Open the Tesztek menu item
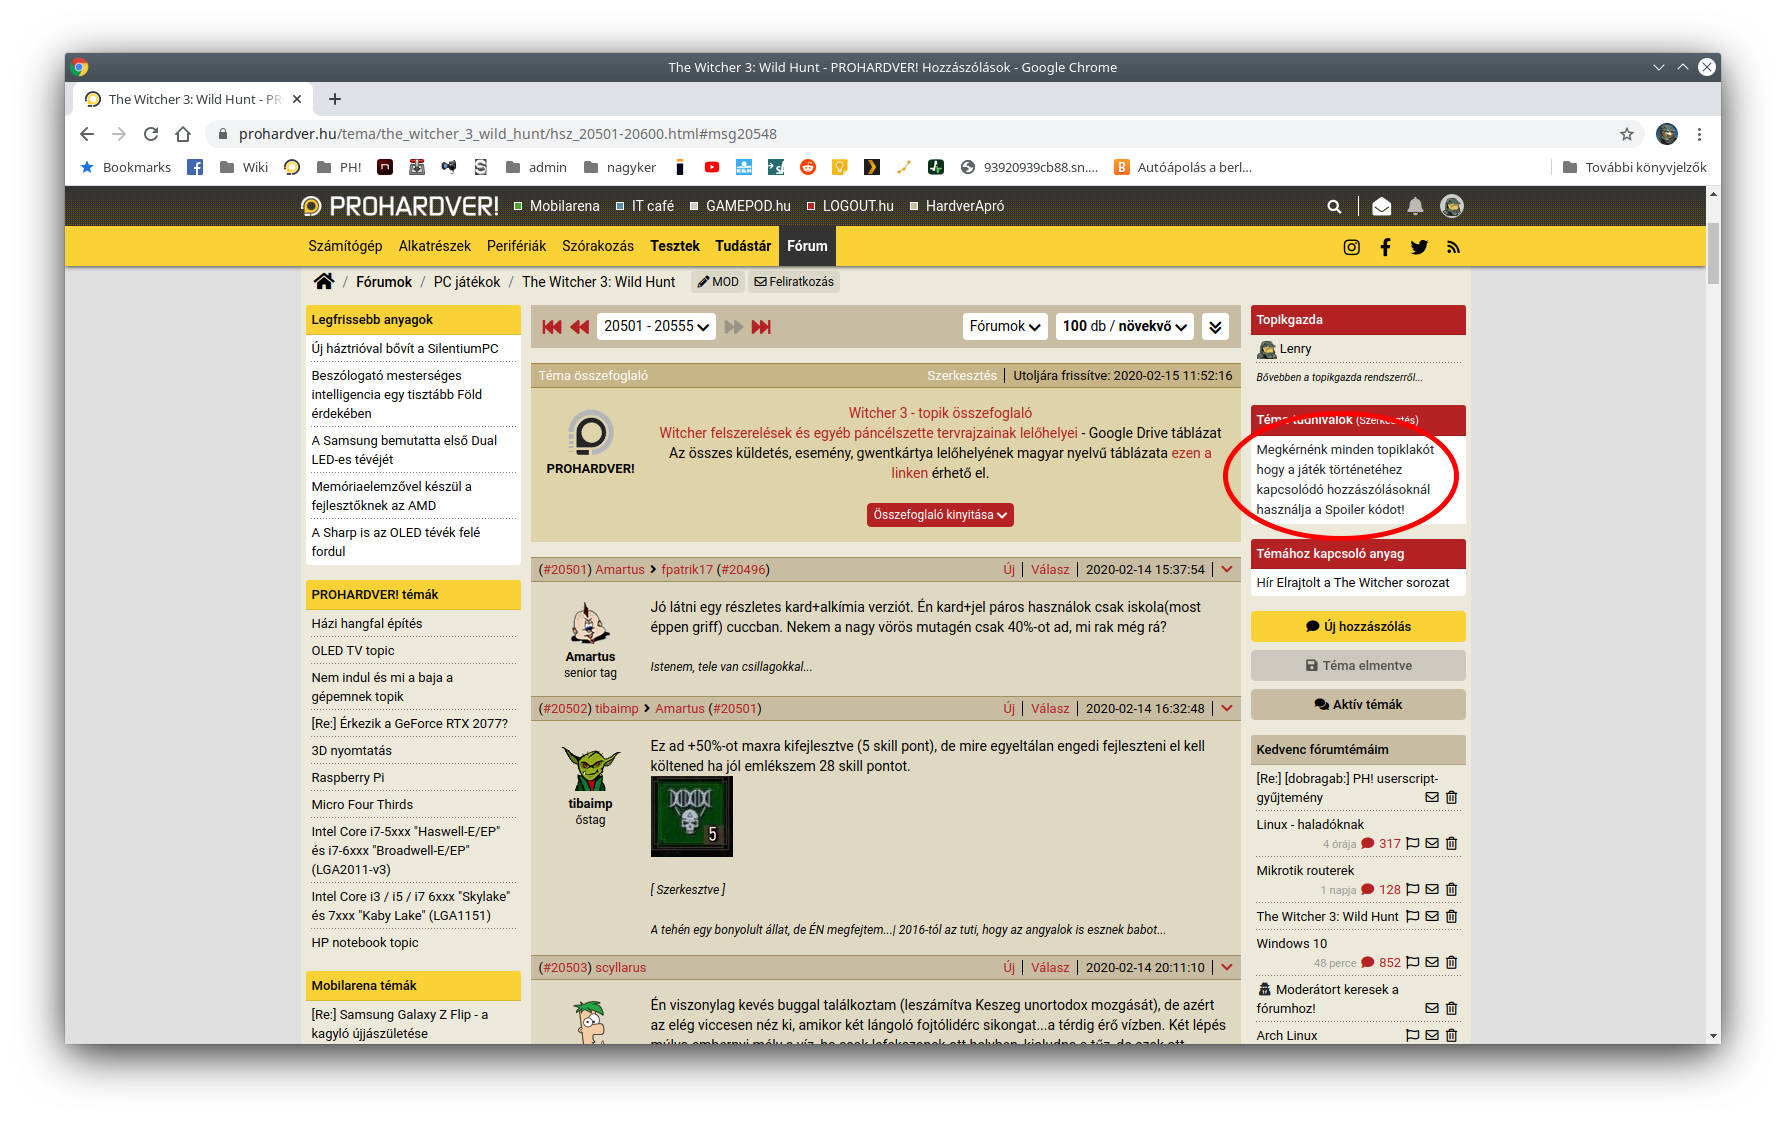The height and width of the screenshot is (1121, 1786). 675,246
